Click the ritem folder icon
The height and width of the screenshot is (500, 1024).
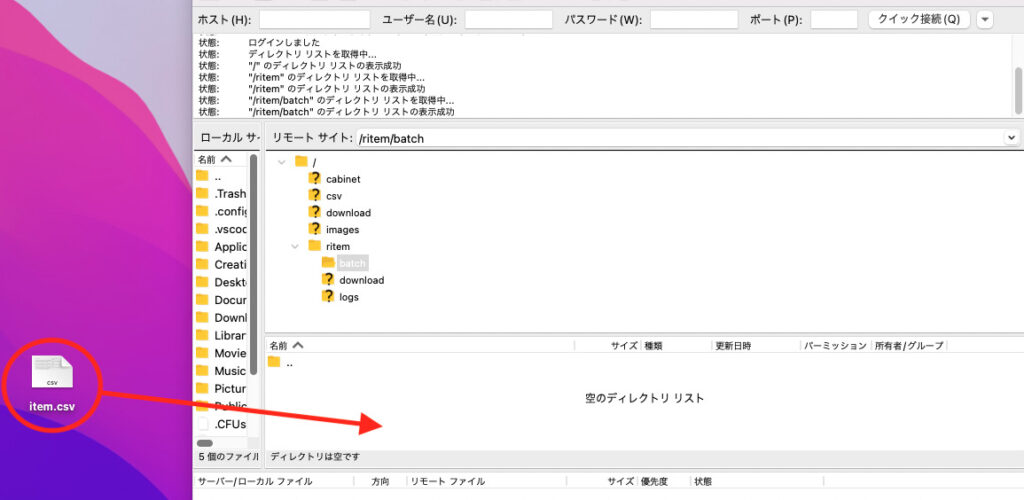315,245
